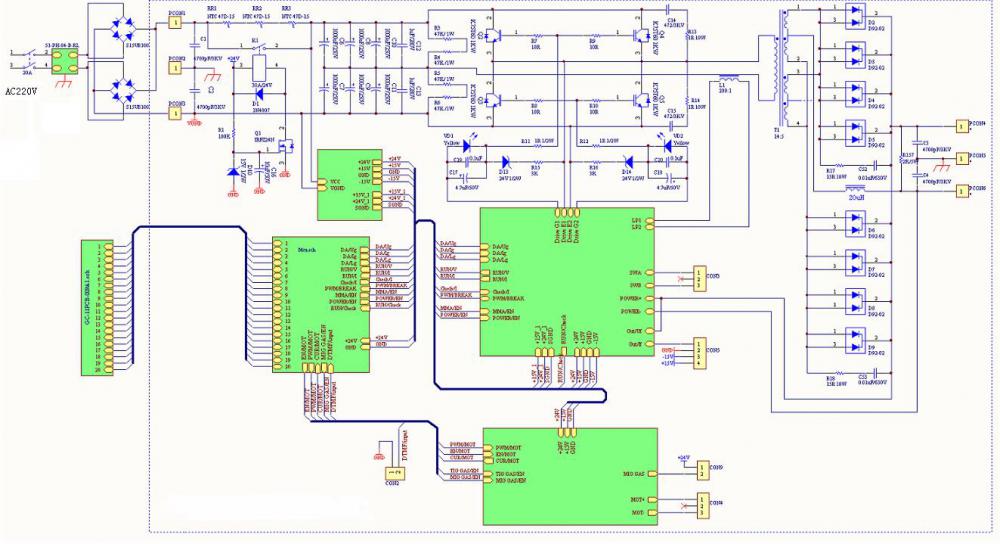Select the CON9 two-pin connector
Viewport: 1000px width, 544px height.
pos(703,471)
